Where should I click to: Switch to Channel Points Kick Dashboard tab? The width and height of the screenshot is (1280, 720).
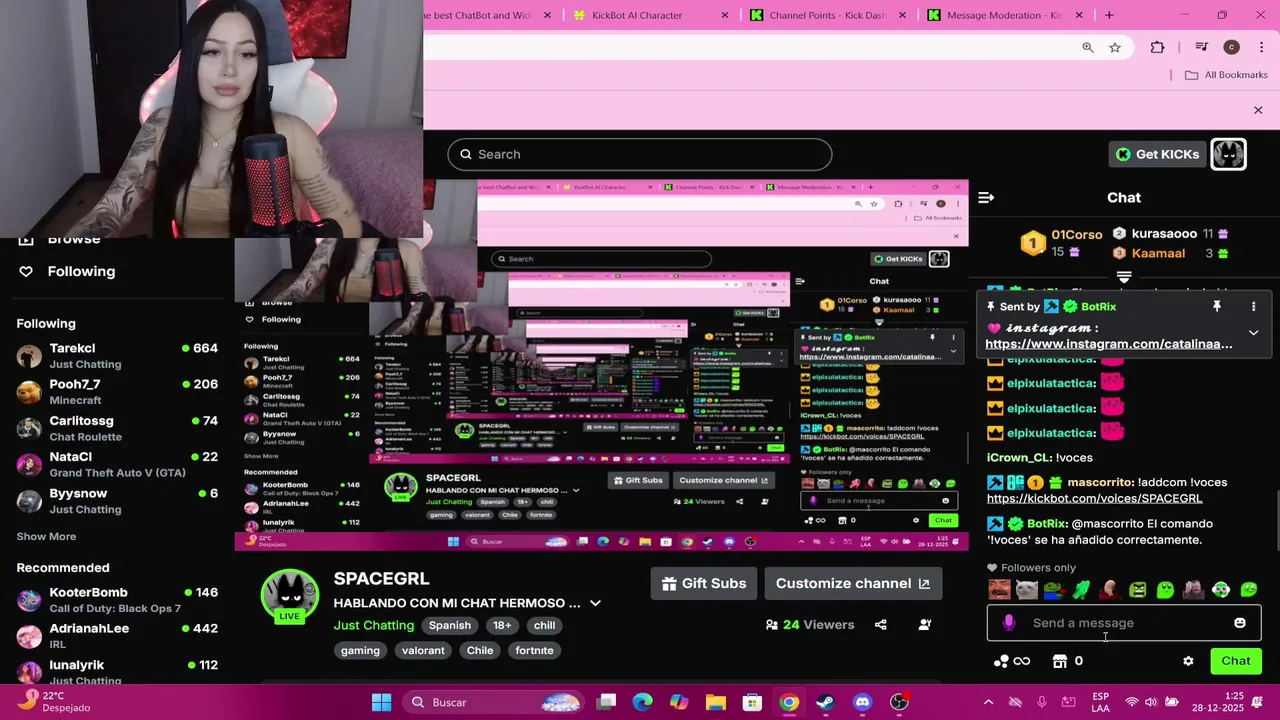pos(826,15)
